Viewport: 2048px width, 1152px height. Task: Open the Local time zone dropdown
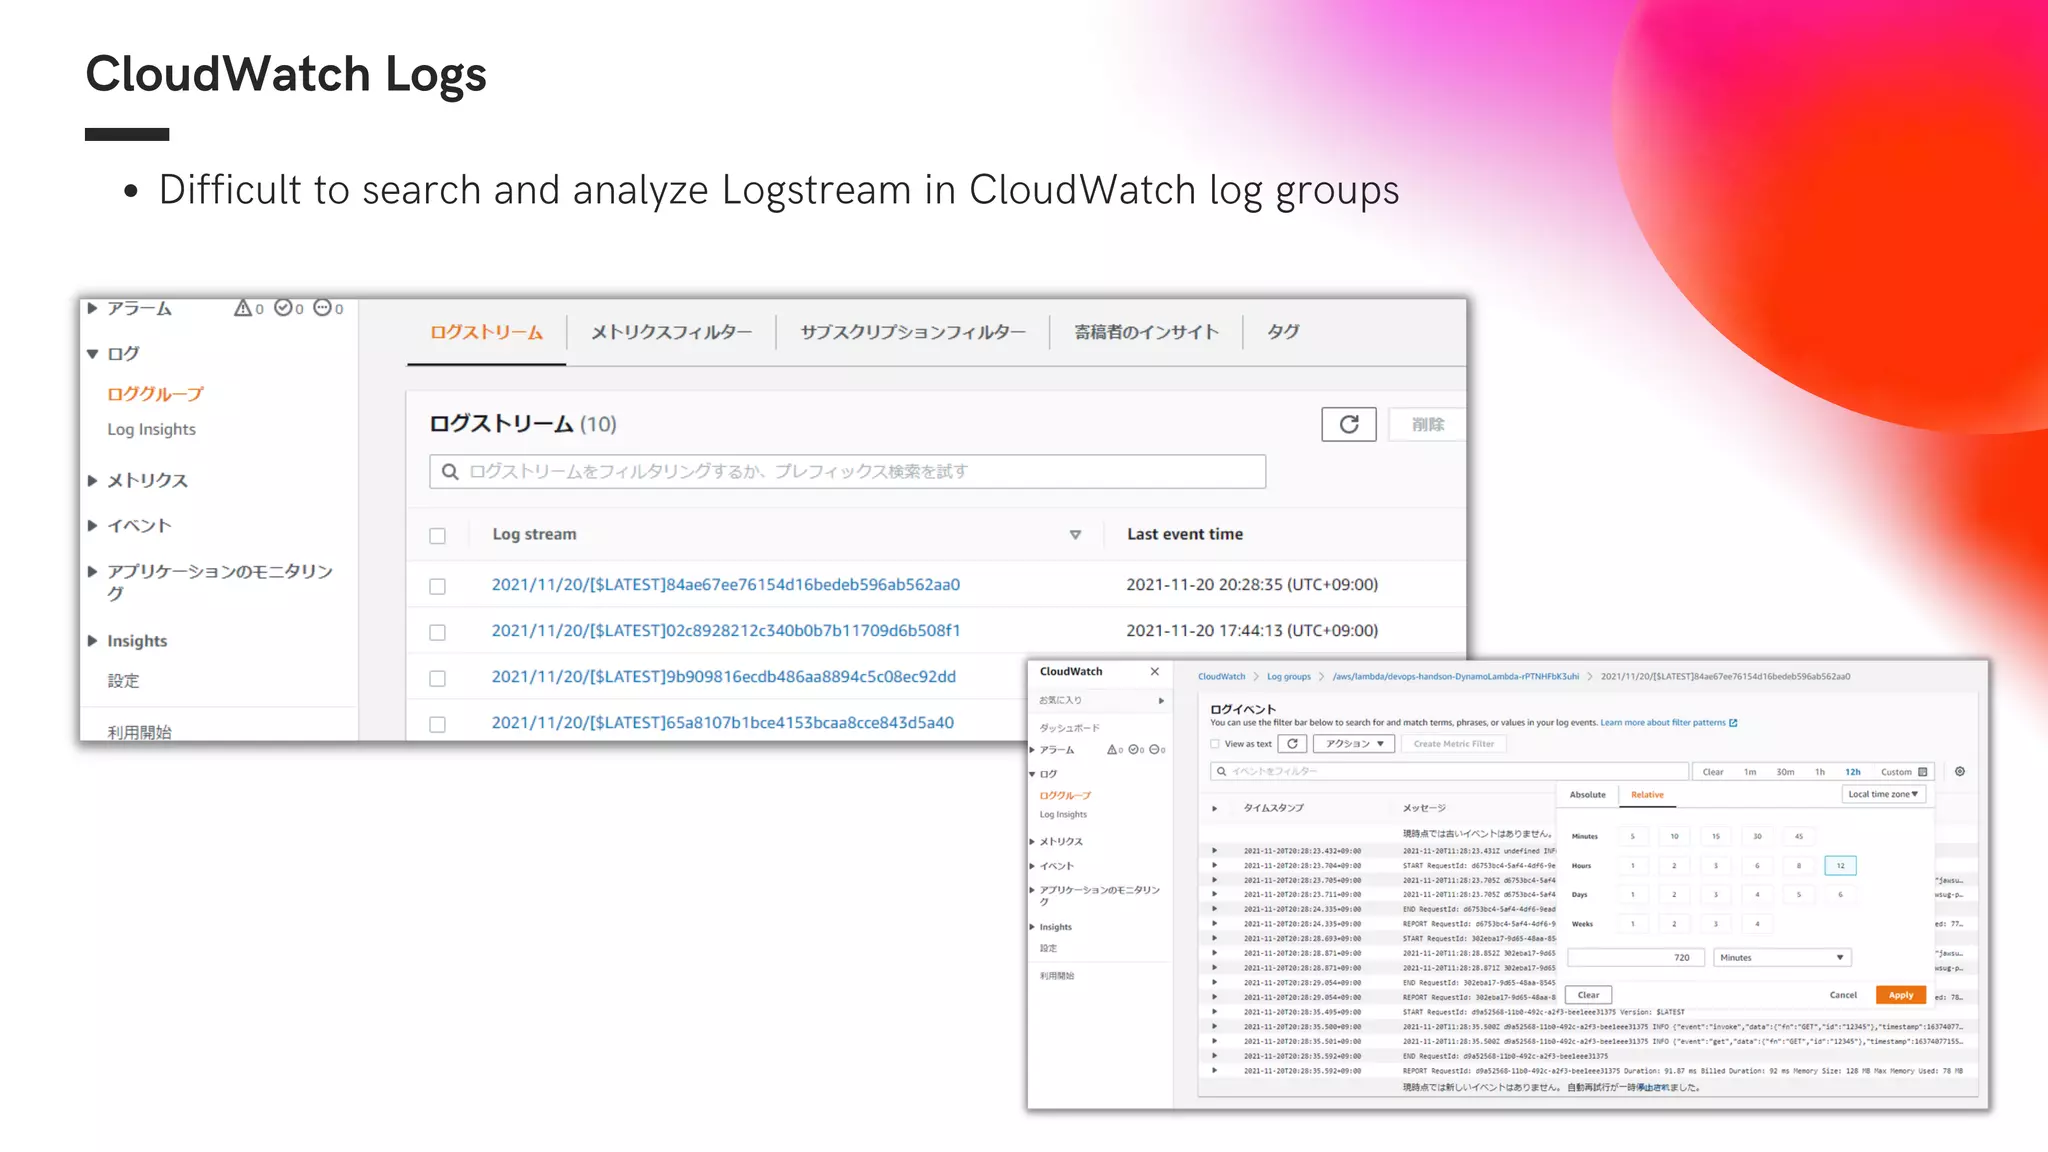pos(1883,794)
